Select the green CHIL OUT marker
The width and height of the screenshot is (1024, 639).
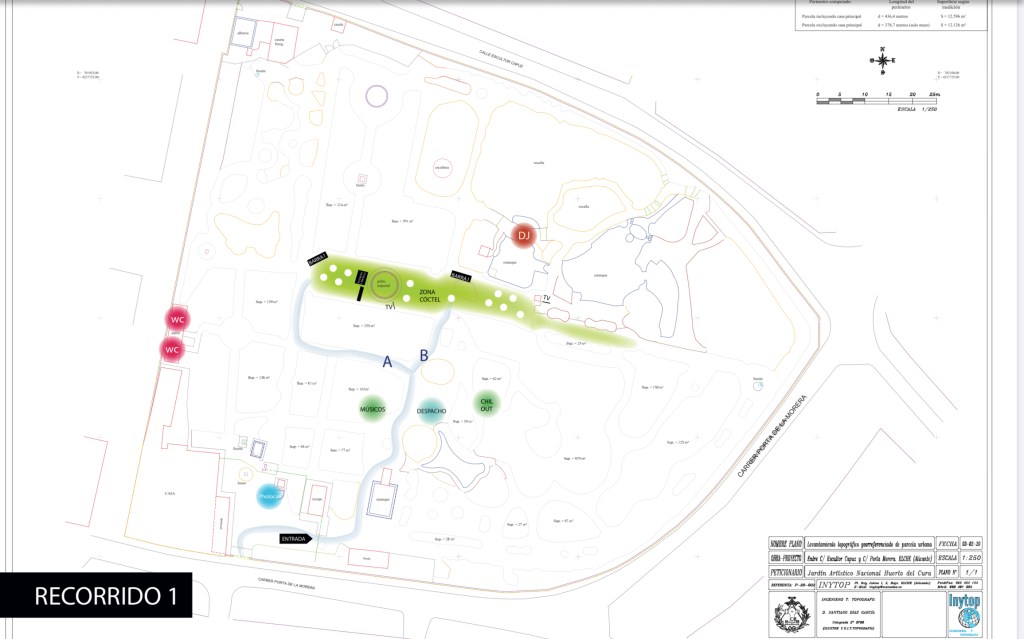pyautogui.click(x=486, y=403)
